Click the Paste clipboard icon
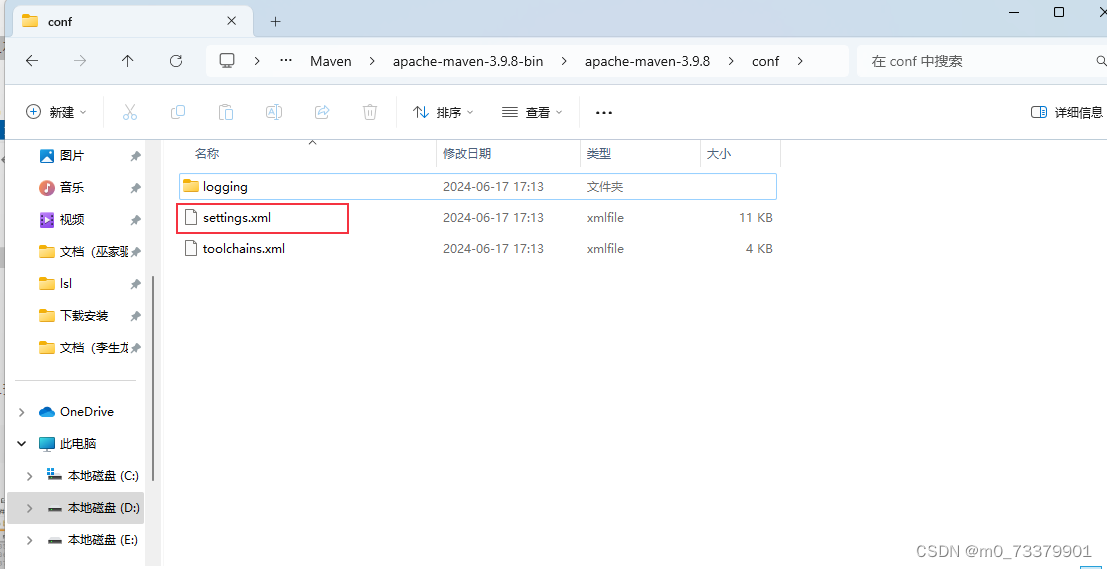 click(x=226, y=112)
